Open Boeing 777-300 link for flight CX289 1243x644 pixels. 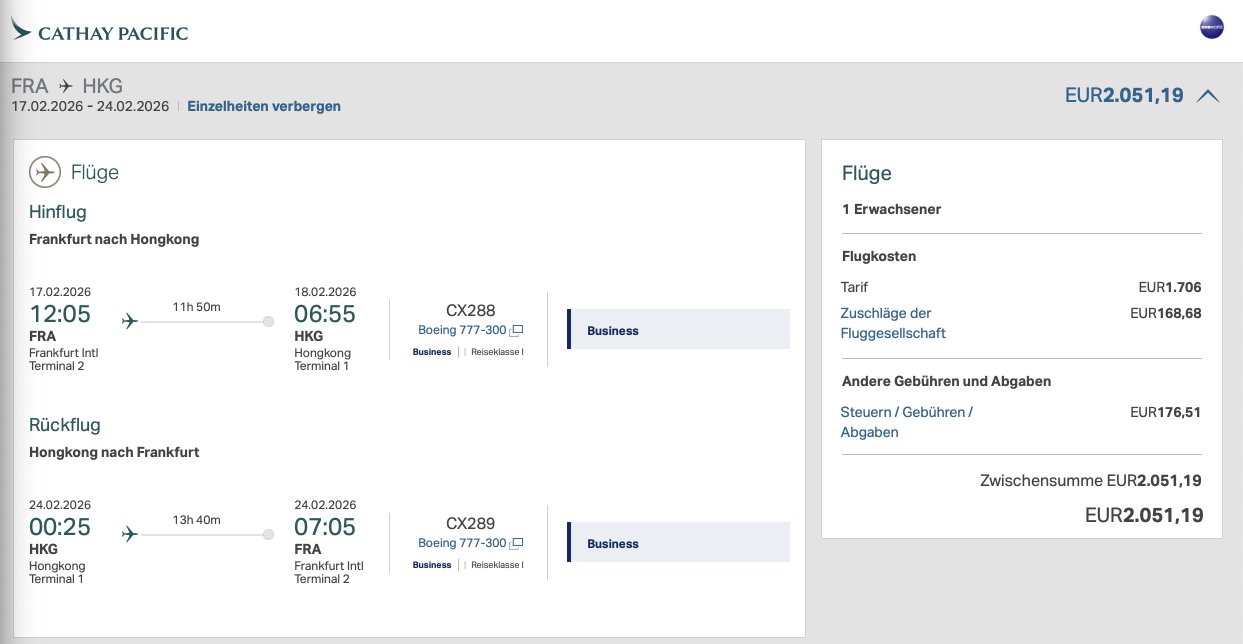point(462,543)
